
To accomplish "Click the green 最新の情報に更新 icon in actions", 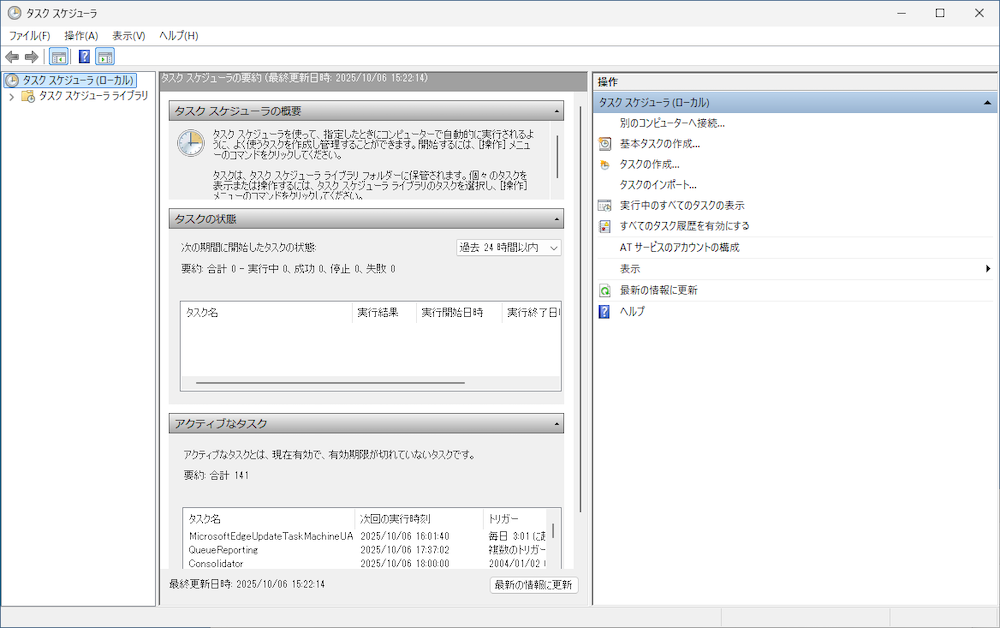I will click(x=604, y=290).
